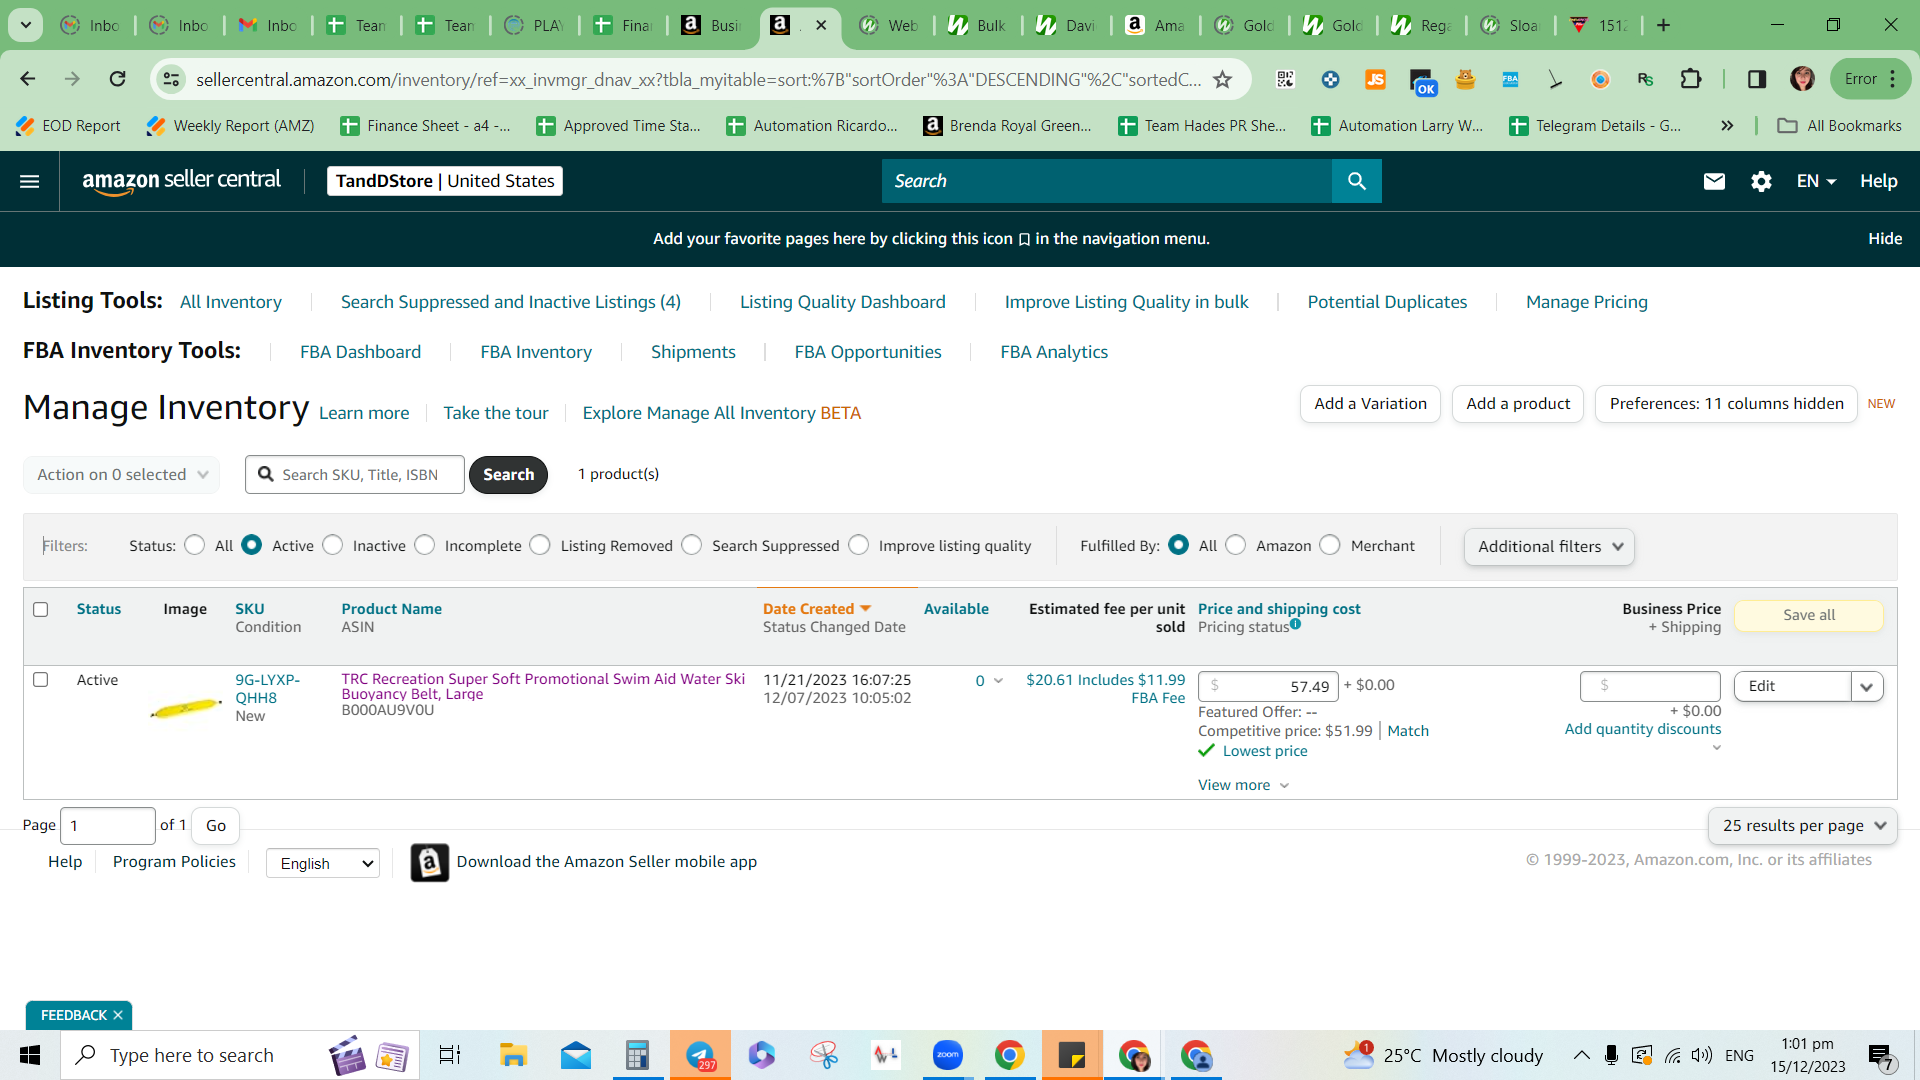This screenshot has height=1080, width=1920.
Task: Go to the FBA Dashboard
Action: pyautogui.click(x=361, y=352)
